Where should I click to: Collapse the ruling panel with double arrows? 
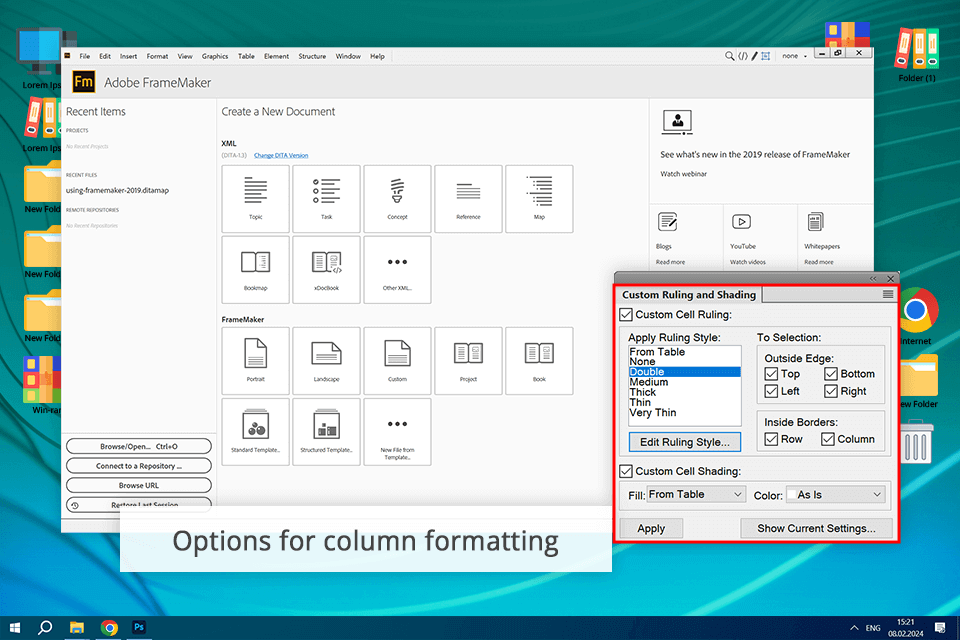click(x=873, y=279)
